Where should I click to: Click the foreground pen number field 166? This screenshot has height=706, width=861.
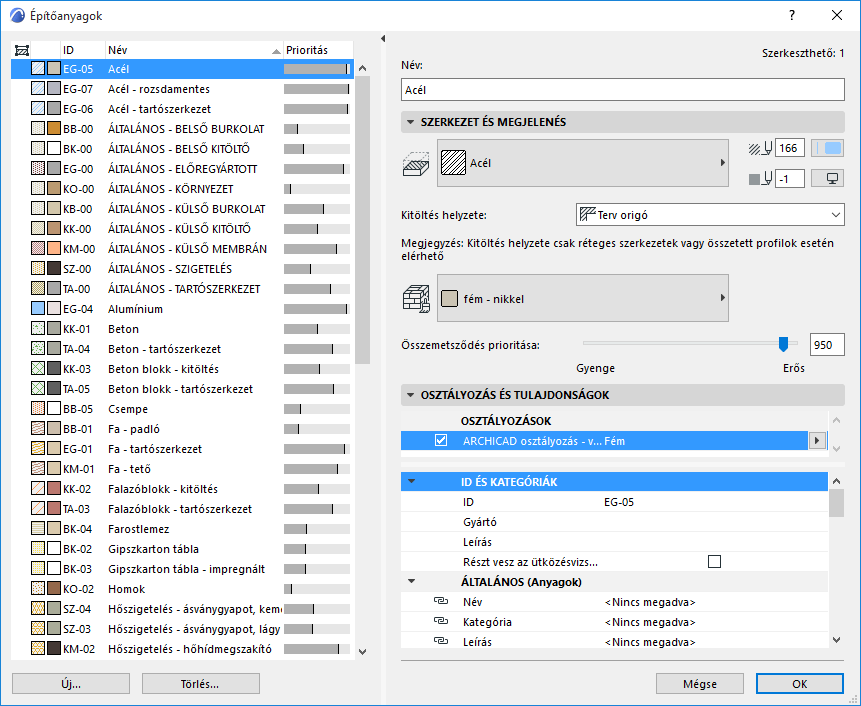coord(790,148)
